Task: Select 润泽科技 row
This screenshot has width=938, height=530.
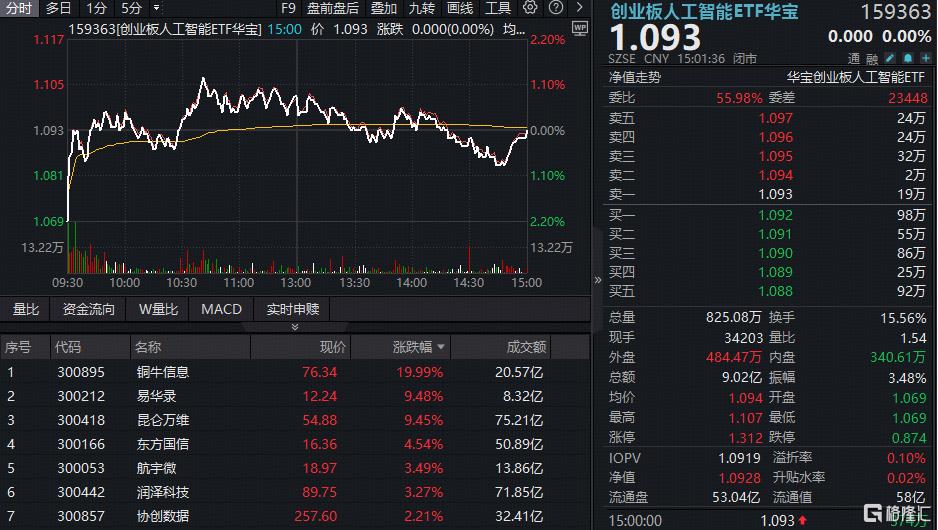Action: coord(295,492)
